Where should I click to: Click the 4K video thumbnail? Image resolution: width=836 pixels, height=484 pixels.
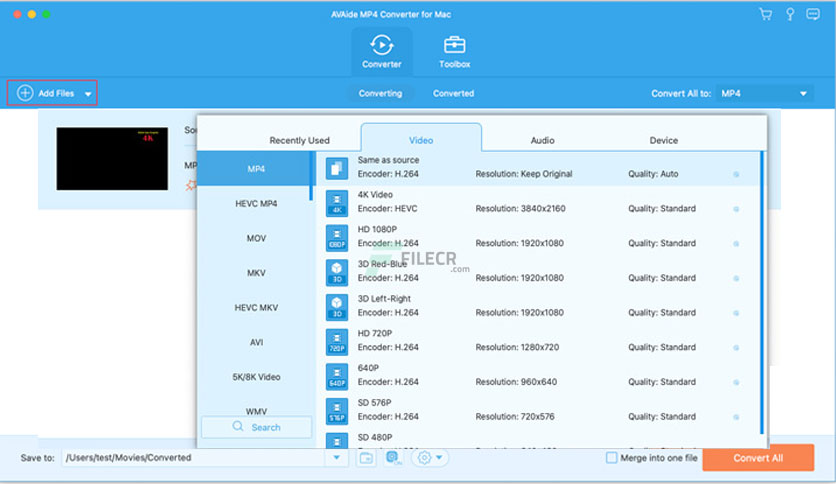tap(112, 158)
